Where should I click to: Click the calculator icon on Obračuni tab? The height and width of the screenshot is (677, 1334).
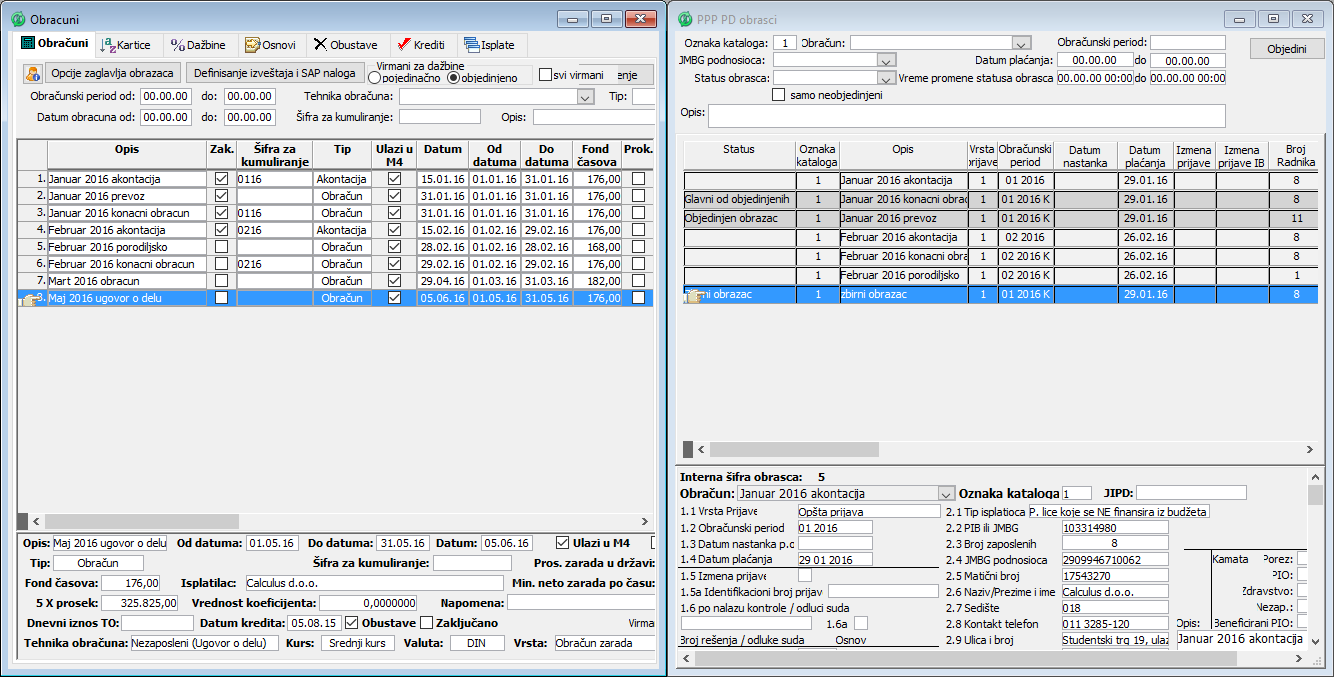pyautogui.click(x=28, y=44)
